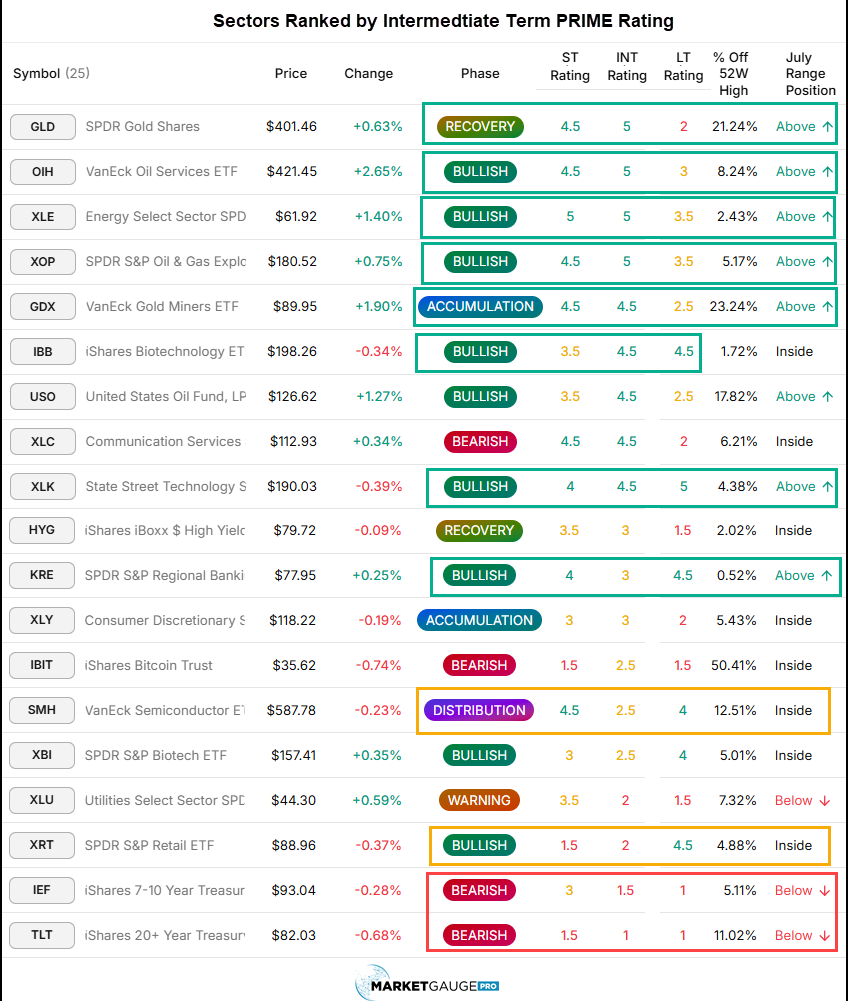Click the Inside position in XLY row
Image resolution: width=848 pixels, height=1001 pixels.
tap(793, 620)
